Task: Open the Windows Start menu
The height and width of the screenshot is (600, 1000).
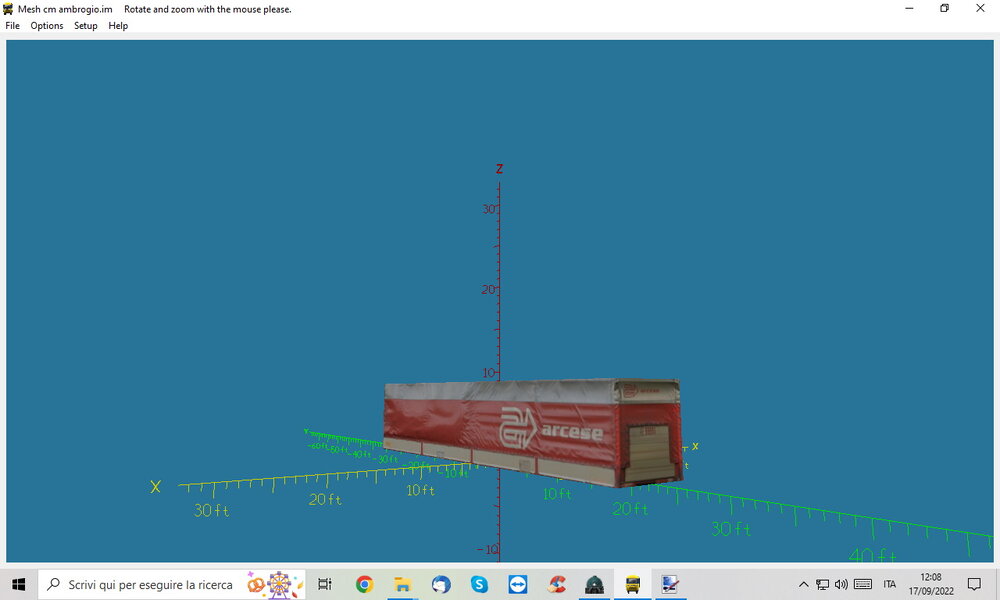Action: click(18, 584)
